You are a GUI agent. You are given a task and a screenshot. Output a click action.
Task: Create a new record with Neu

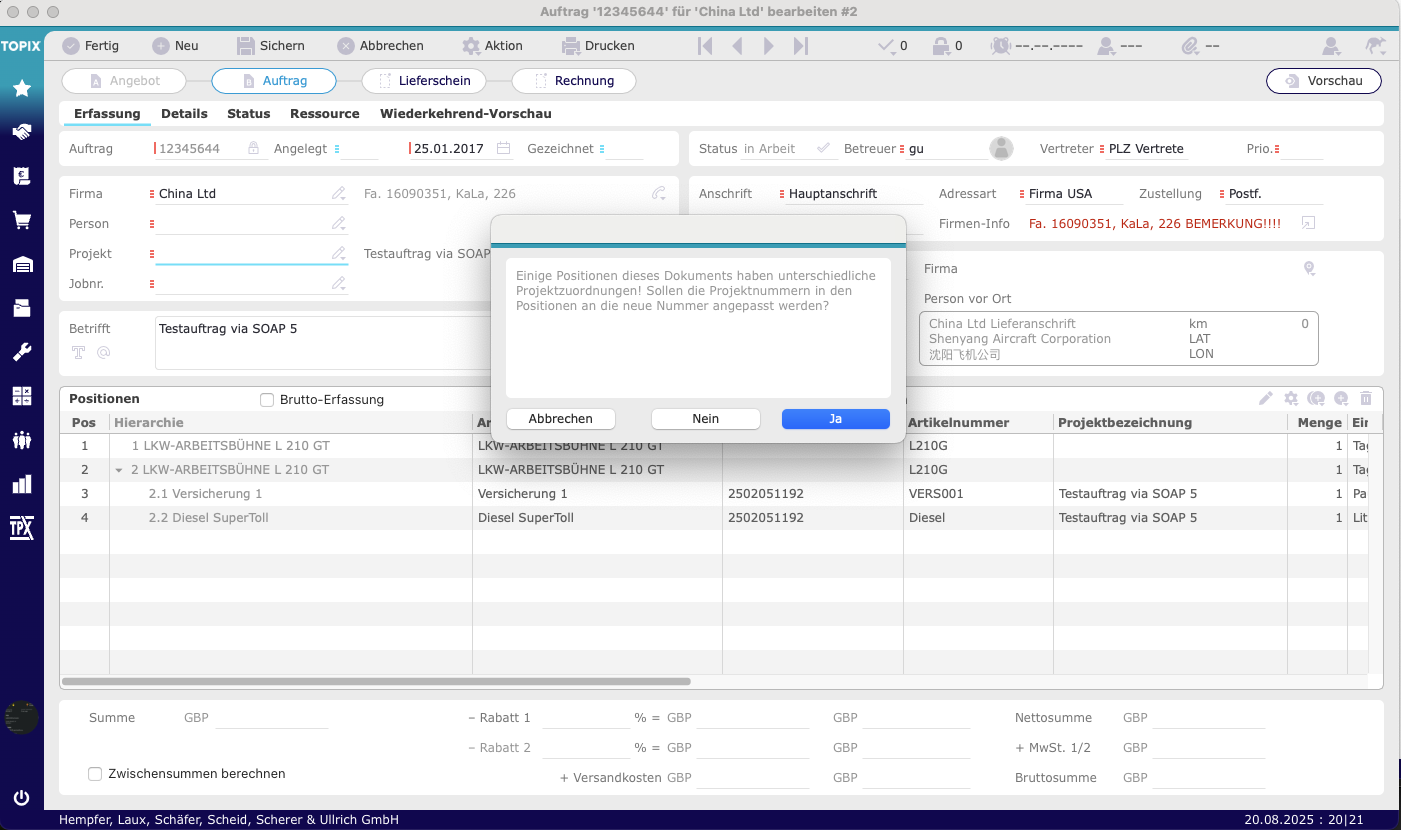(176, 46)
